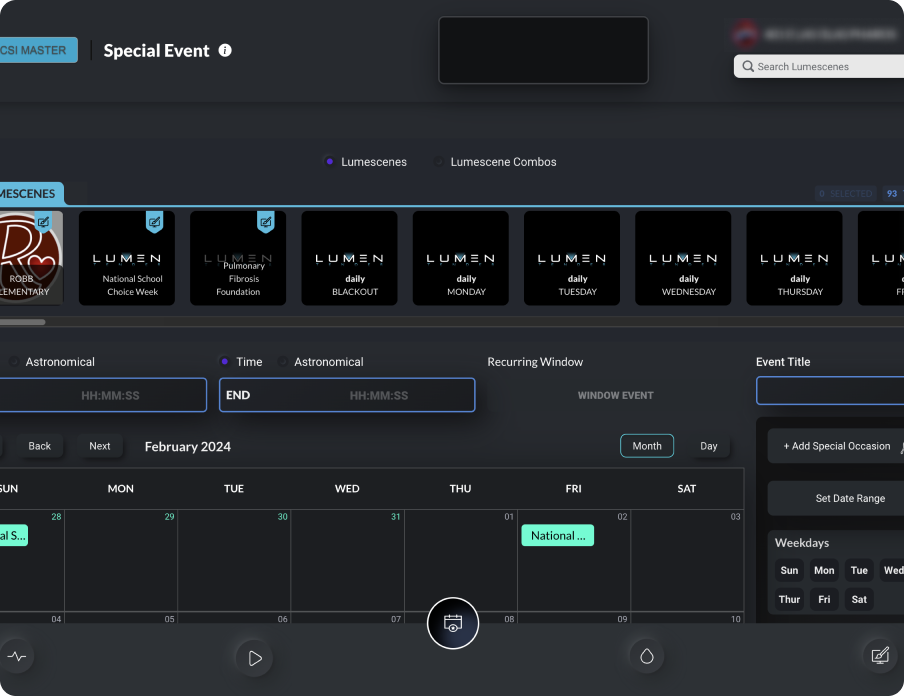Select the Lumescenes radio option

[329, 161]
